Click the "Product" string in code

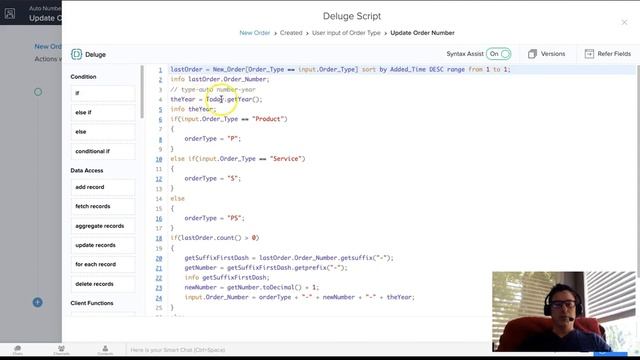pyautogui.click(x=268, y=119)
